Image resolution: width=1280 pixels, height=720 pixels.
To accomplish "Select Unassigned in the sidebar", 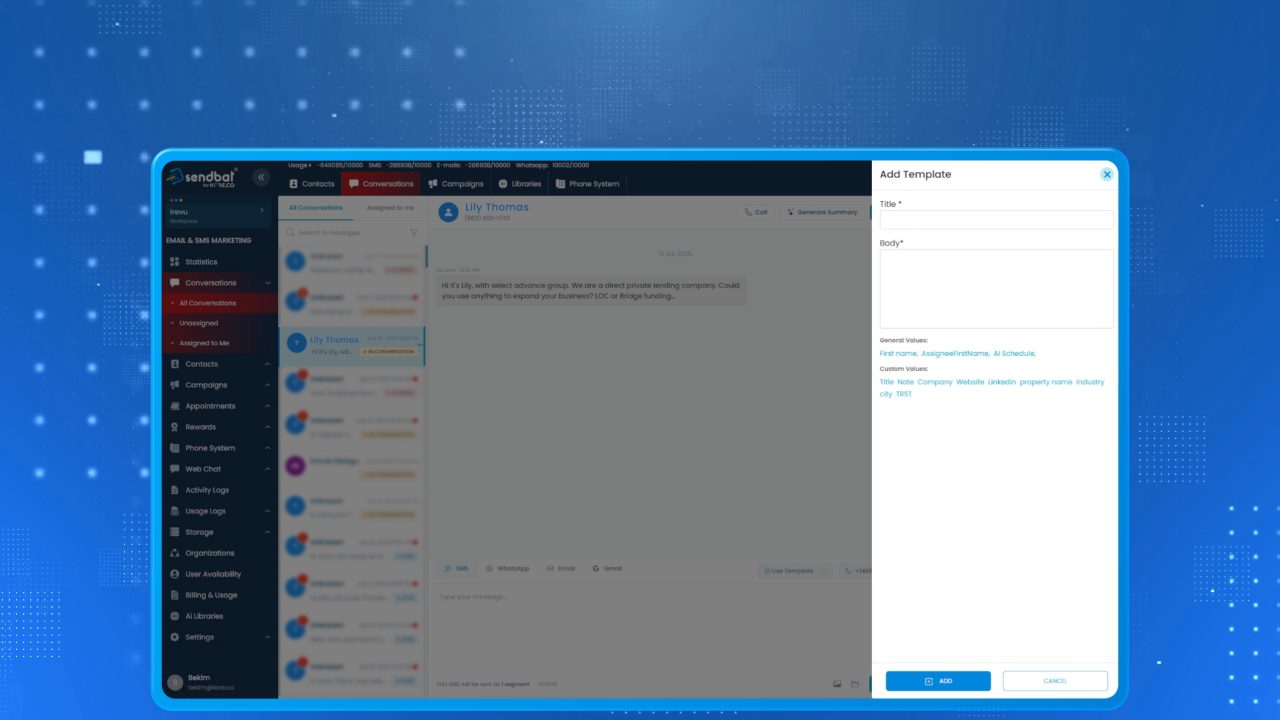I will click(199, 323).
